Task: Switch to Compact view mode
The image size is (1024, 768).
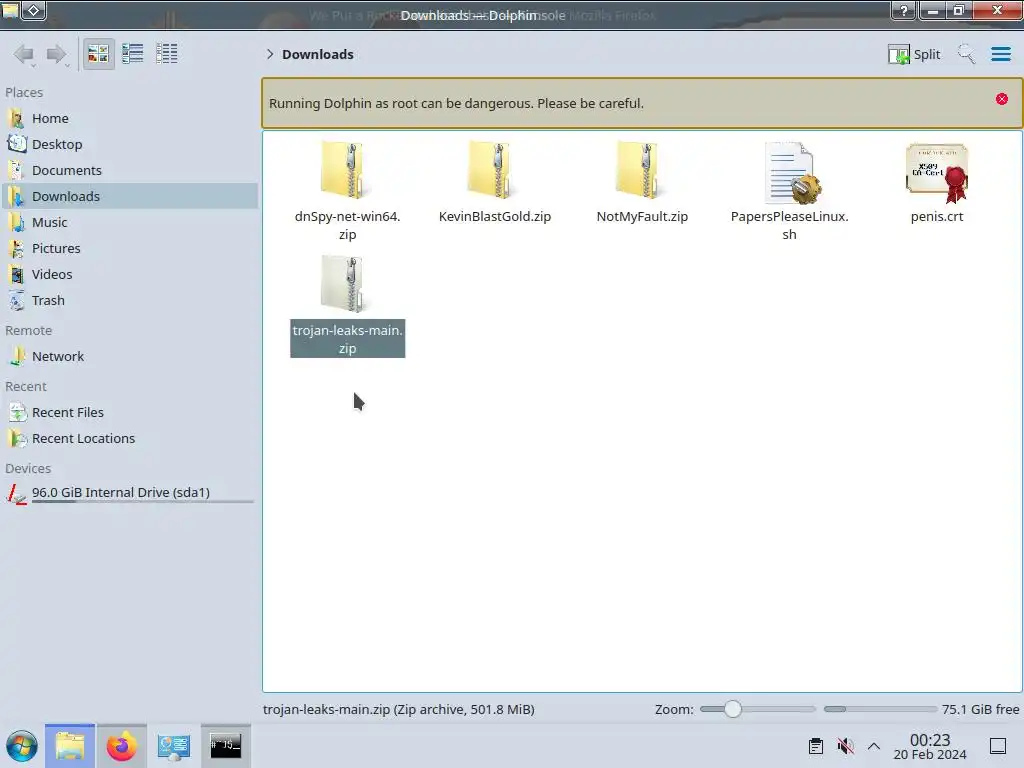Action: 133,54
